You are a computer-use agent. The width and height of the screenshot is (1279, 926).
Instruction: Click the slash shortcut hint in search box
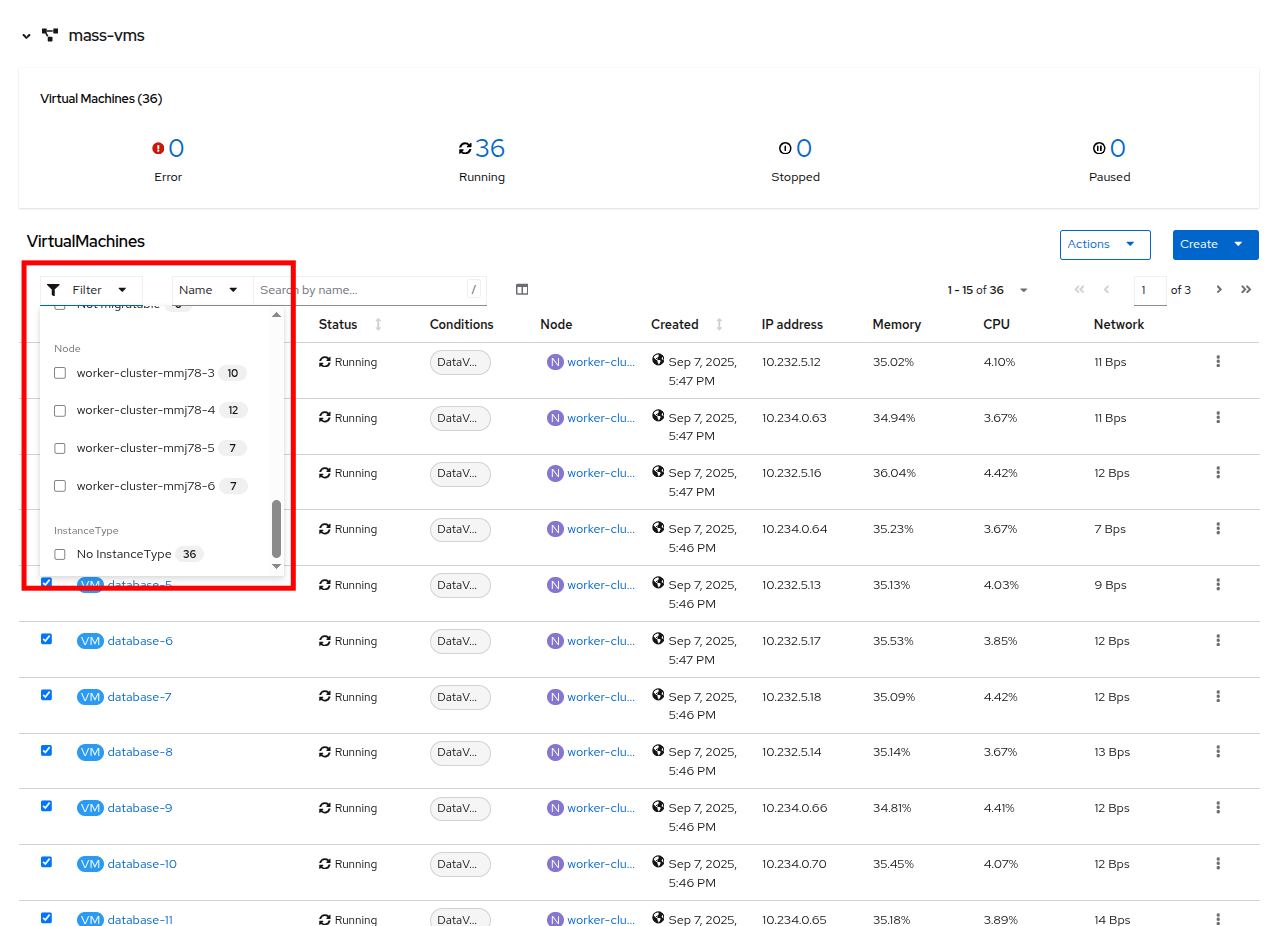click(473, 290)
